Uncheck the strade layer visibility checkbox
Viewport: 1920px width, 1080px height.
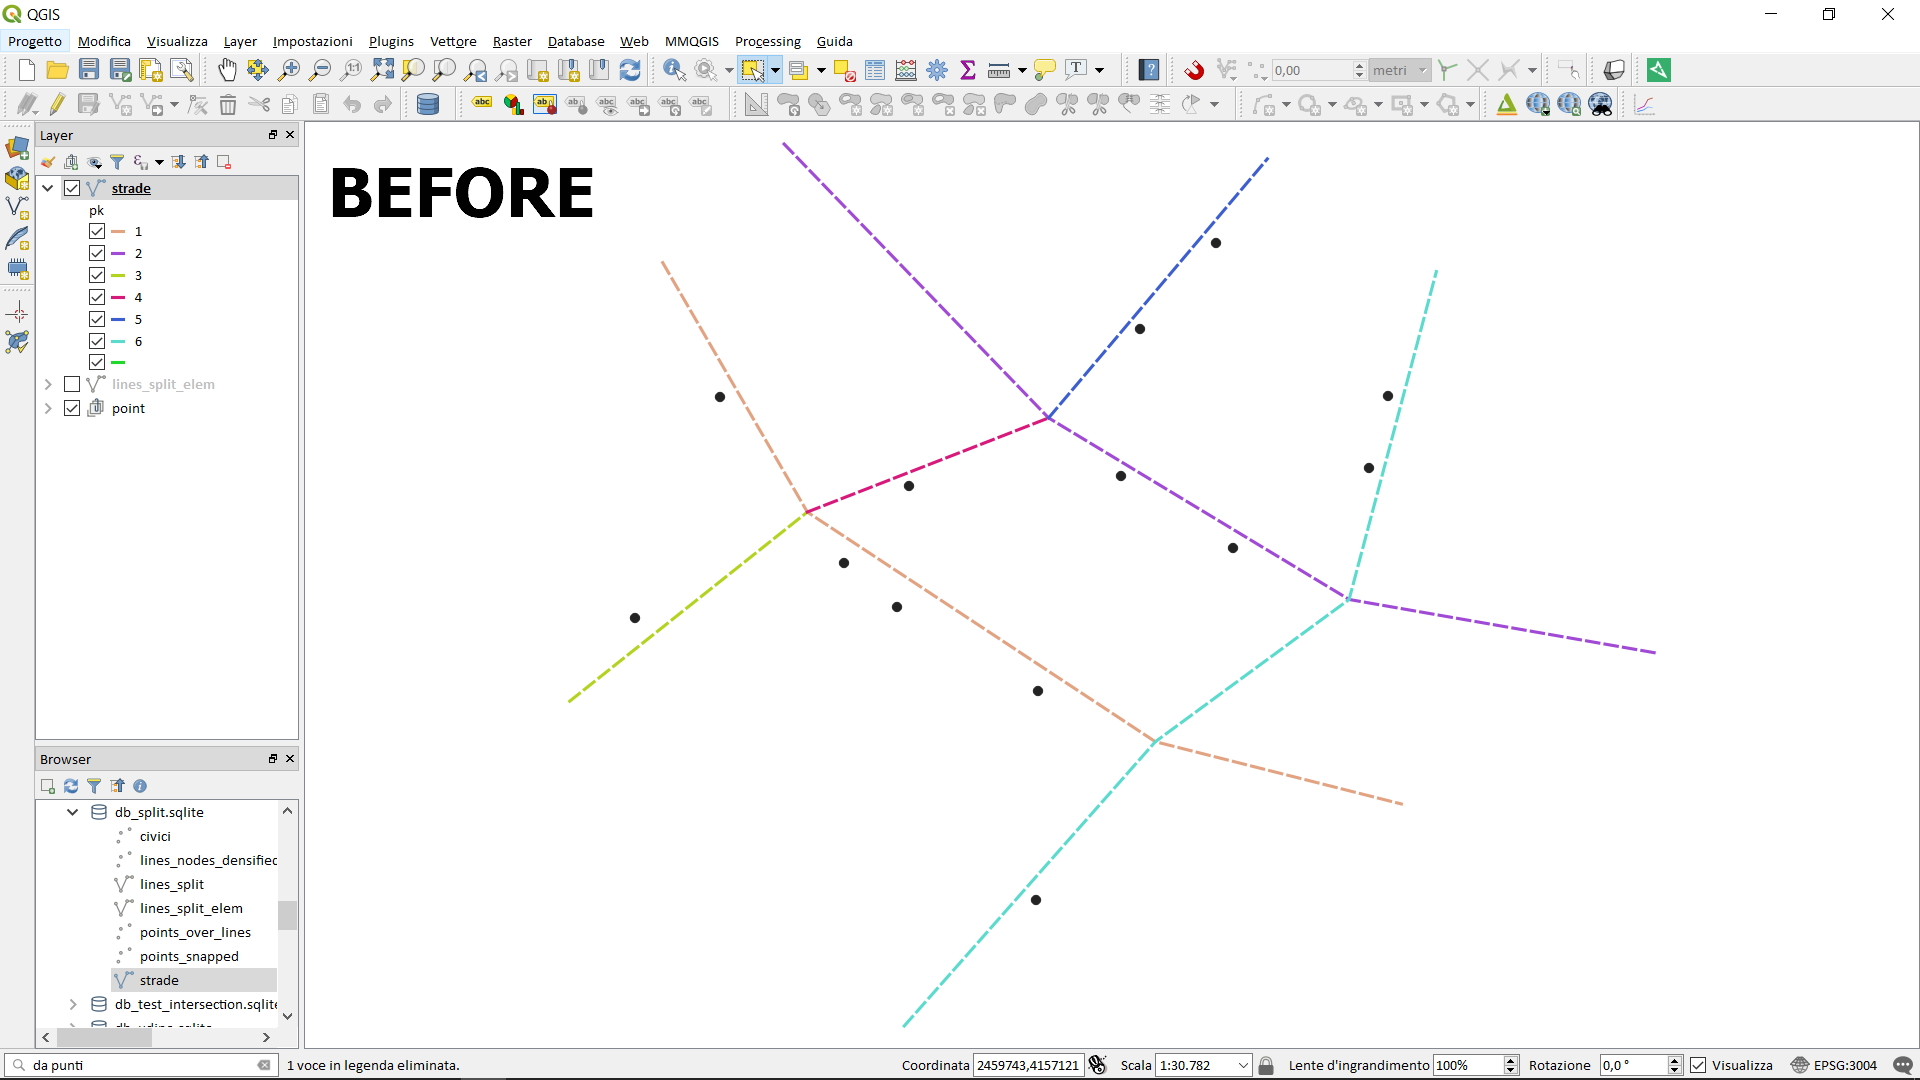click(72, 188)
